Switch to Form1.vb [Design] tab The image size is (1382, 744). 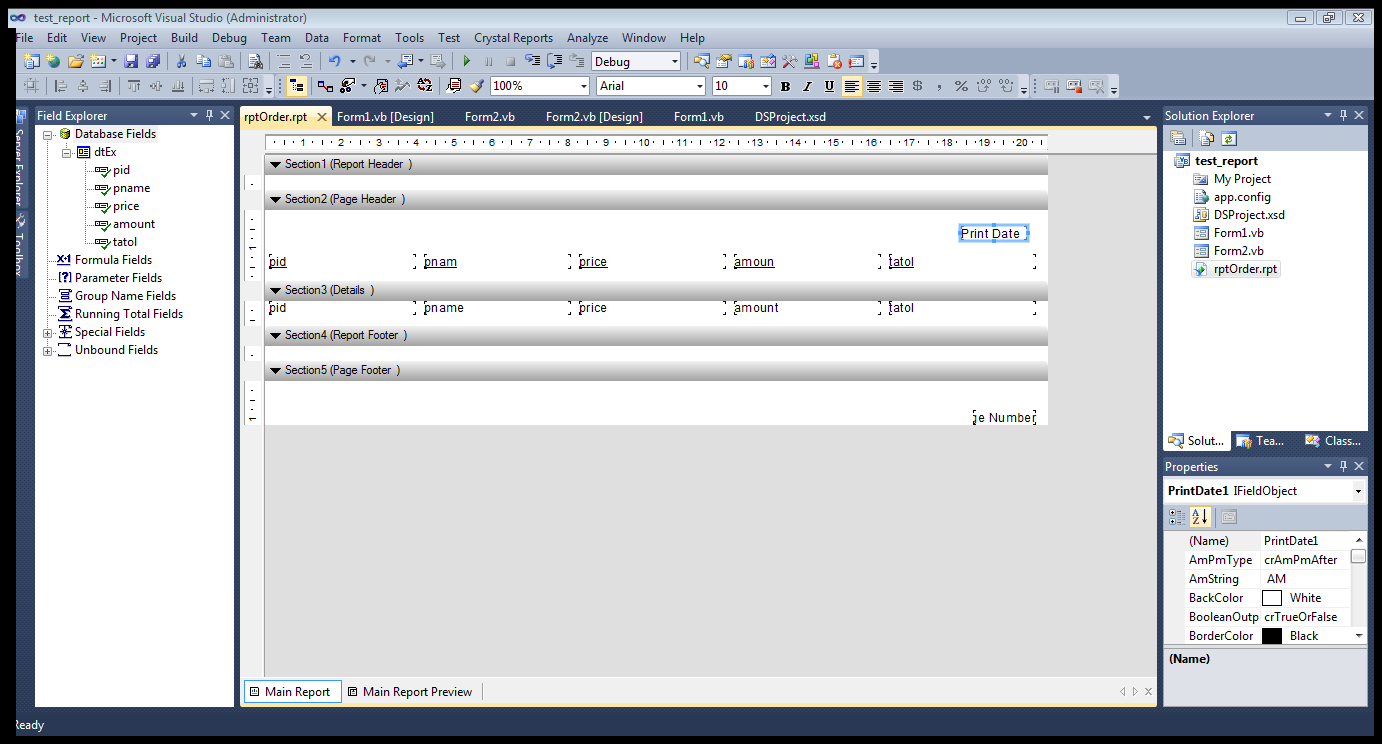pos(385,117)
